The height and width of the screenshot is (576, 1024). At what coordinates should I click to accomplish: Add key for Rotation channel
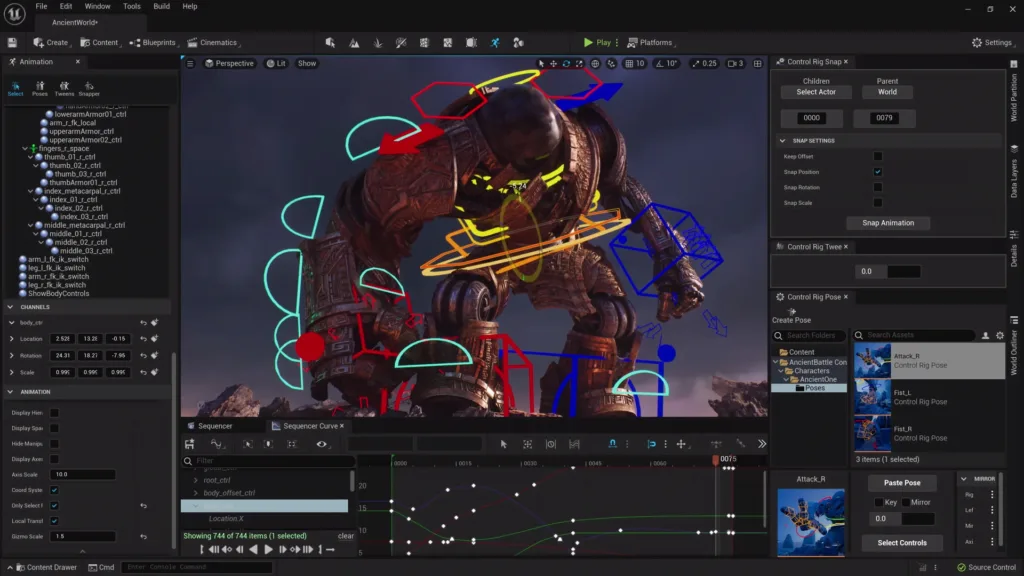click(155, 355)
